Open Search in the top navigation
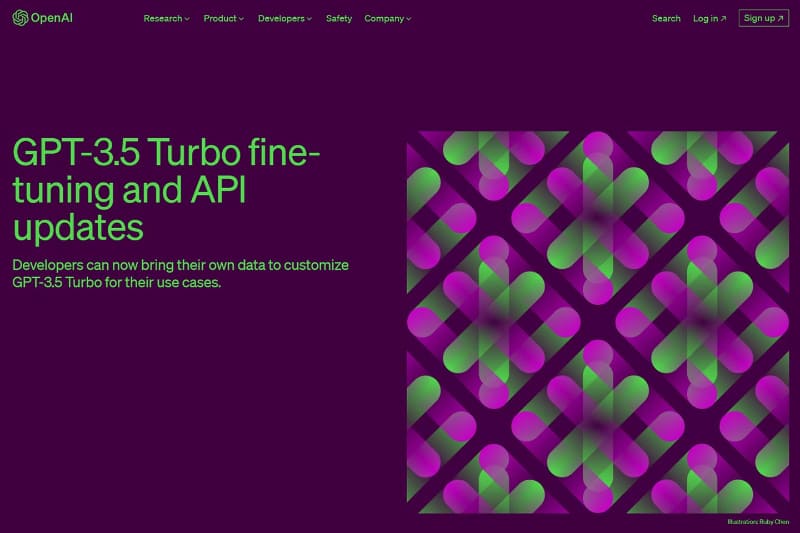 (666, 18)
